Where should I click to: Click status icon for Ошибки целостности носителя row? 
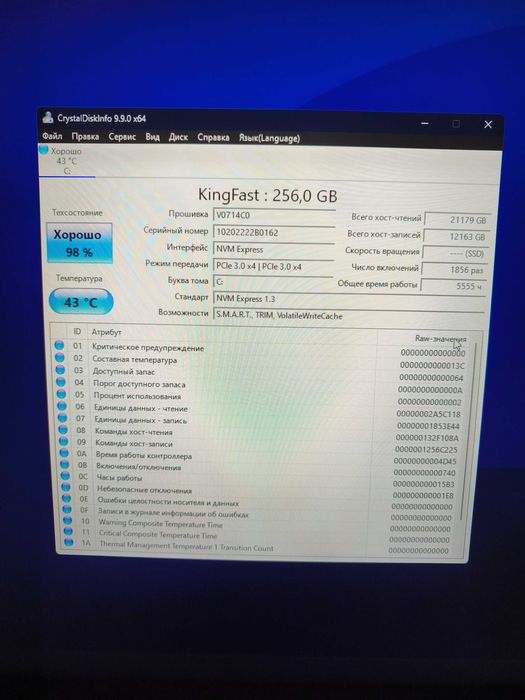67,498
